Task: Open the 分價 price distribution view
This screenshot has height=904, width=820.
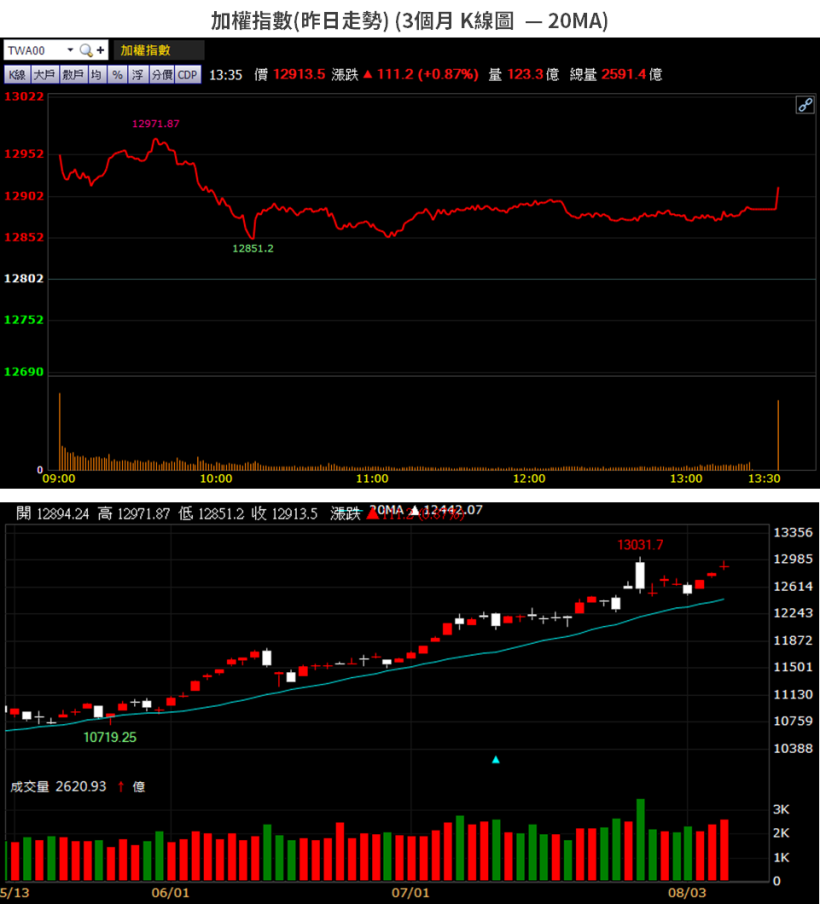Action: tap(162, 74)
